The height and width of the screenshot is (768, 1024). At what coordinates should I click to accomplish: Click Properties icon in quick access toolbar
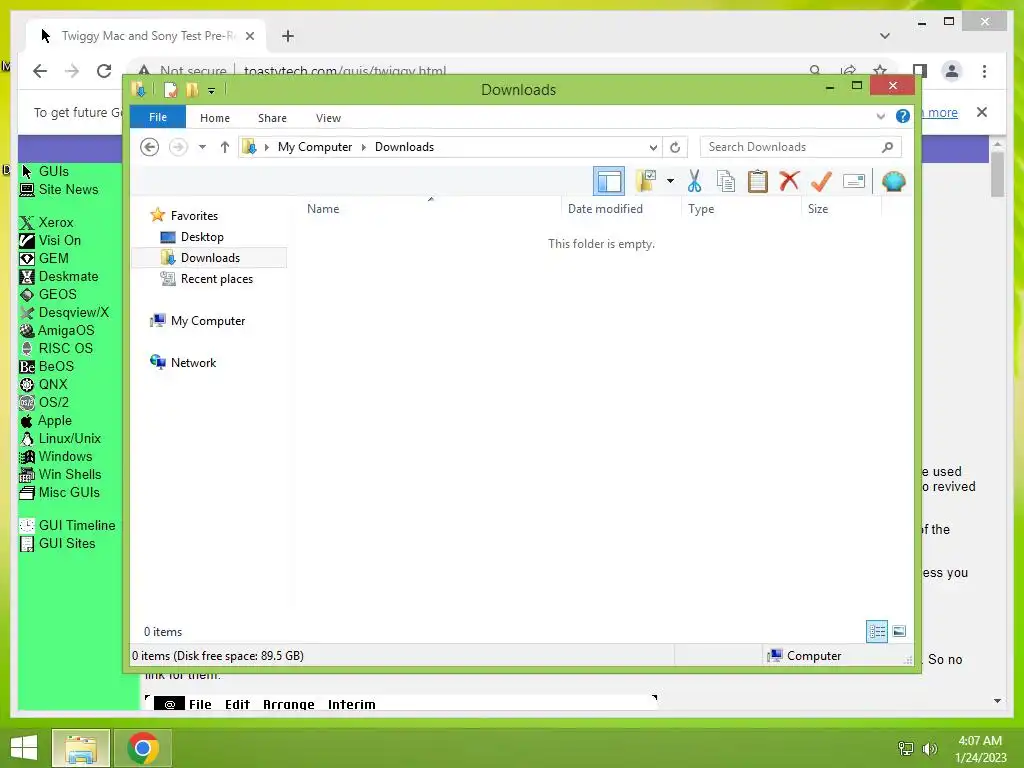pyautogui.click(x=170, y=90)
